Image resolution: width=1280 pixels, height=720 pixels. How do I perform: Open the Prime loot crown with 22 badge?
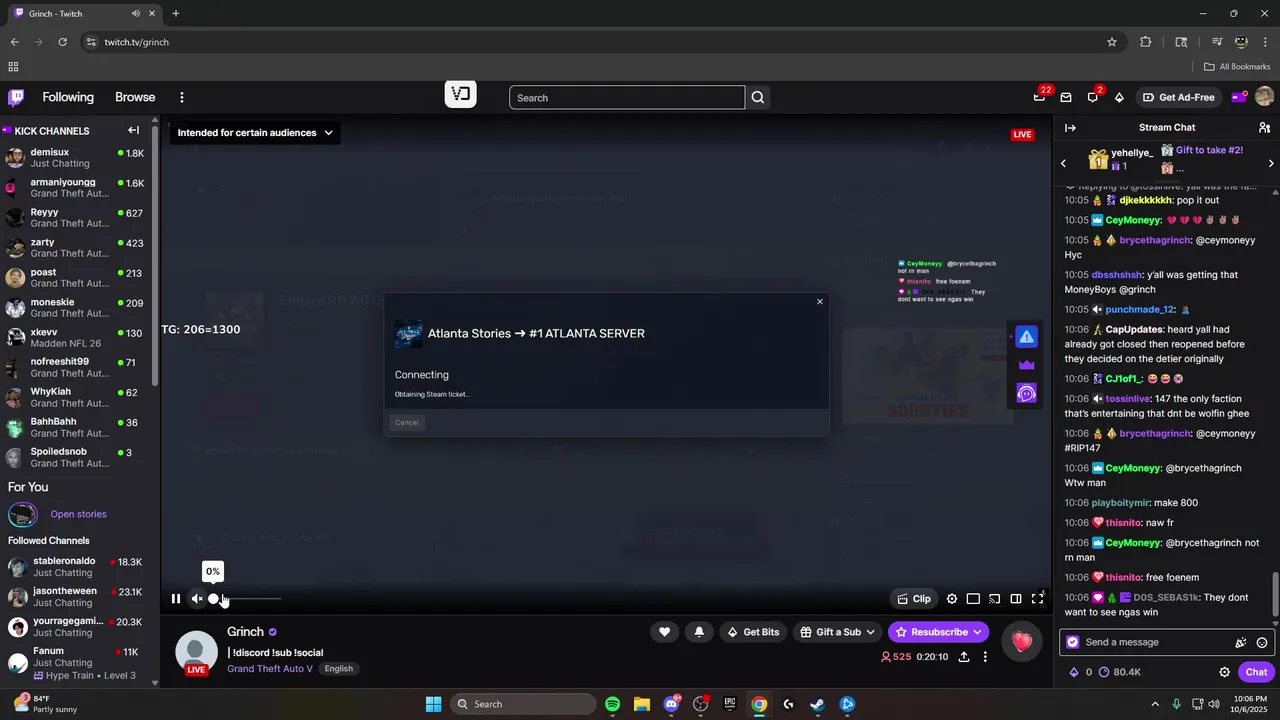[x=1040, y=97]
